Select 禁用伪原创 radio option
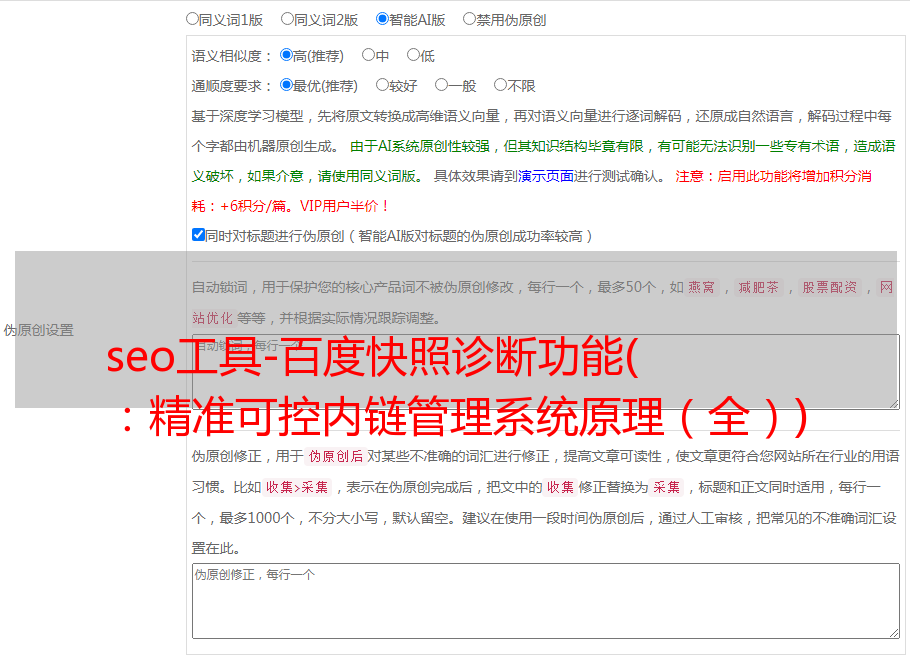Viewport: 911px width, 658px height. [x=469, y=19]
